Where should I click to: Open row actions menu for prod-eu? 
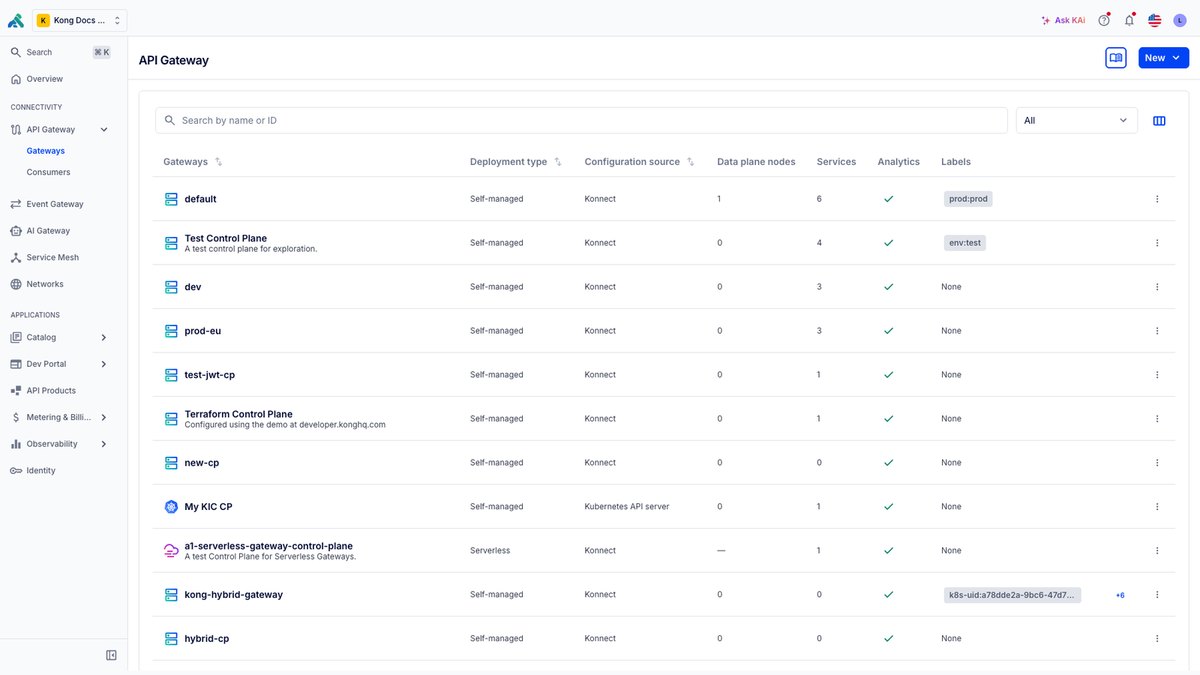(1157, 331)
